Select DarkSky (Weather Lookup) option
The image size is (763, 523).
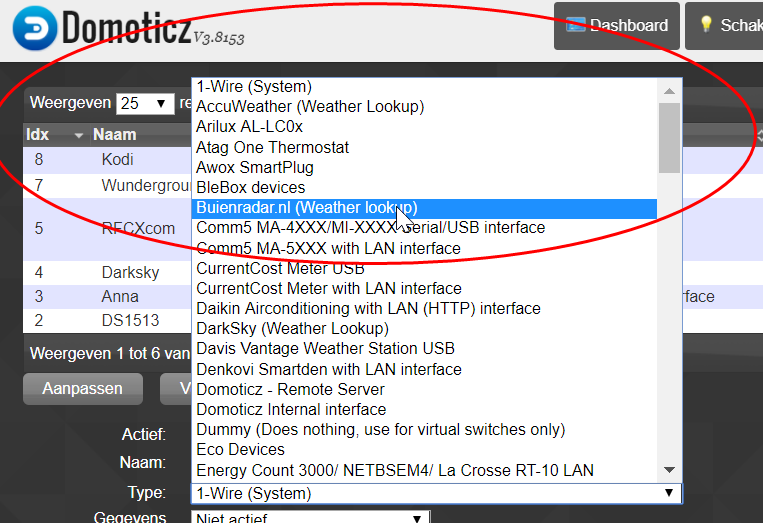[424, 329]
